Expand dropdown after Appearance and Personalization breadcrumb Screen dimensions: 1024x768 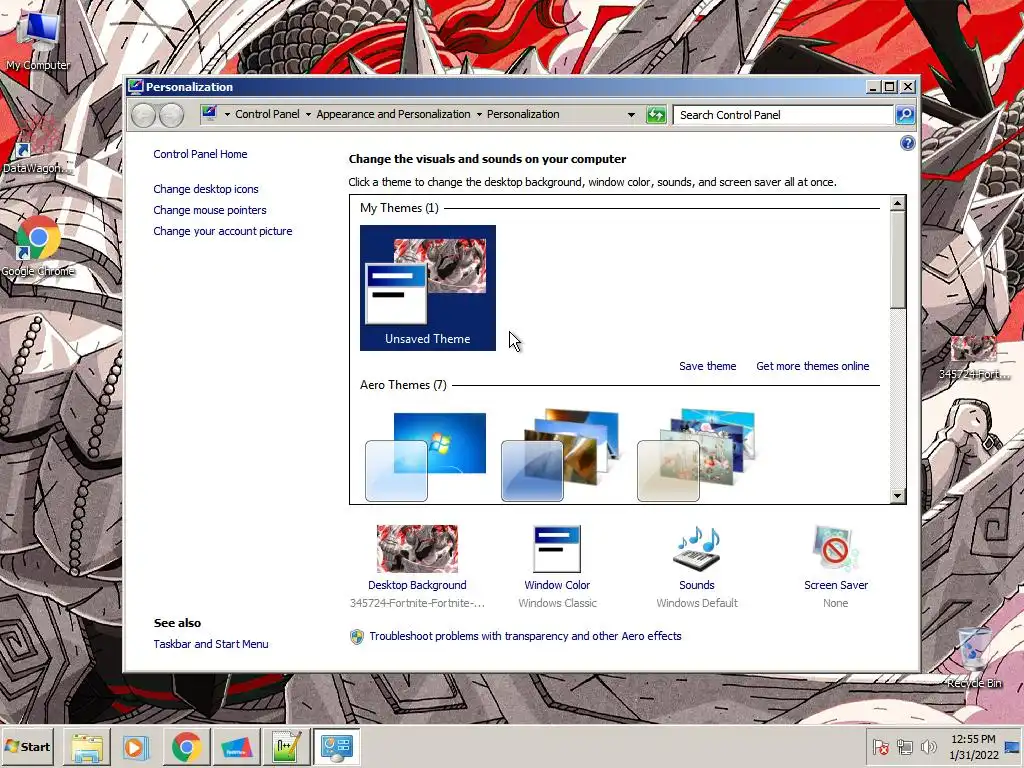(x=479, y=114)
